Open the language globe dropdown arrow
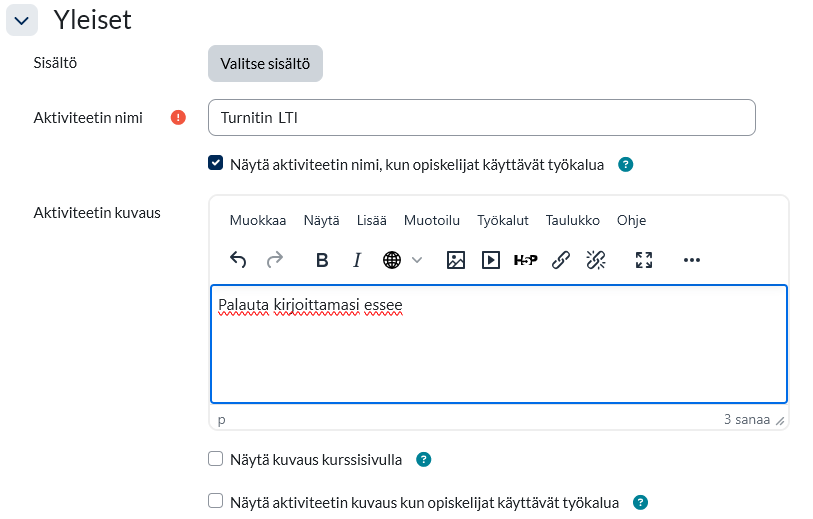The height and width of the screenshot is (519, 813). tap(417, 260)
